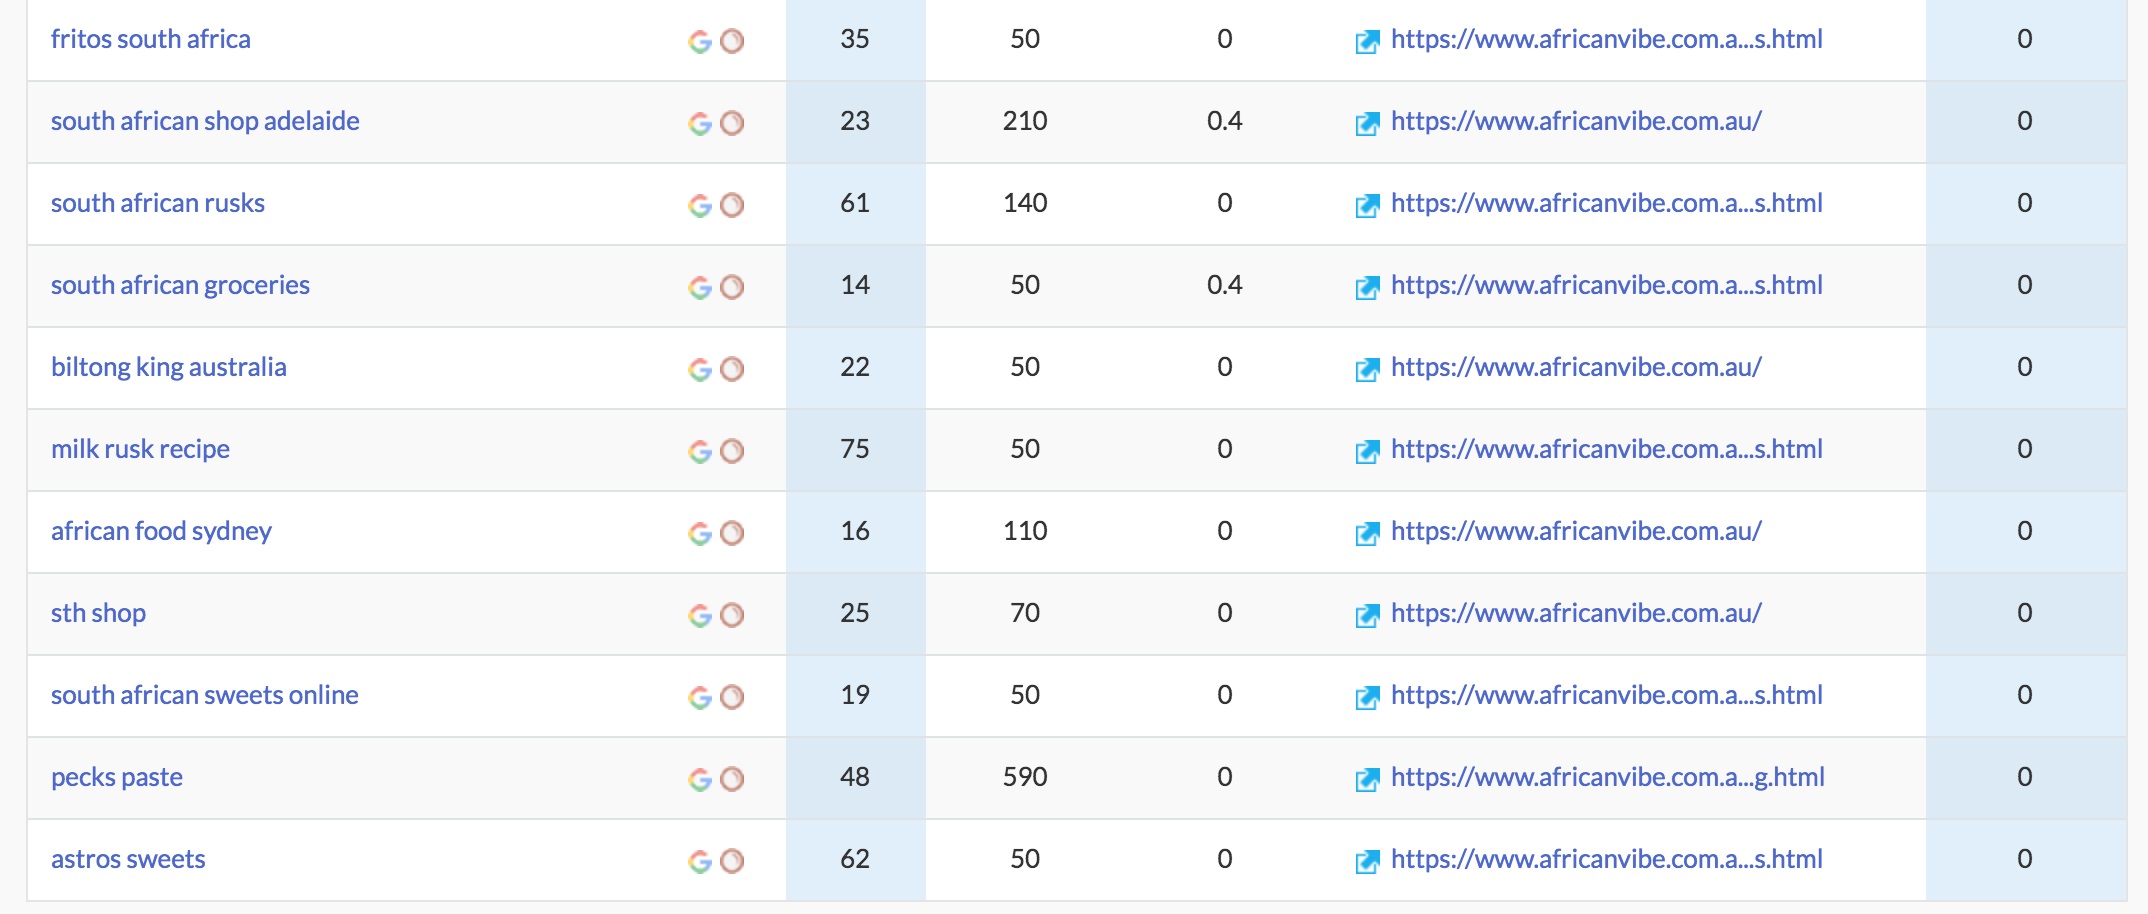Select brown circle icon in milk rusk recipe row
This screenshot has width=2148, height=914.
point(732,451)
